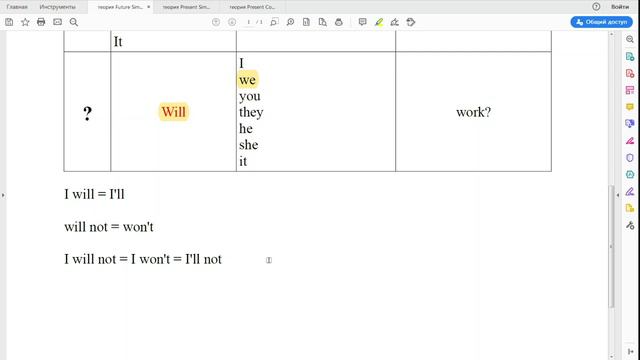Click the pronoun he in the table

246,129
